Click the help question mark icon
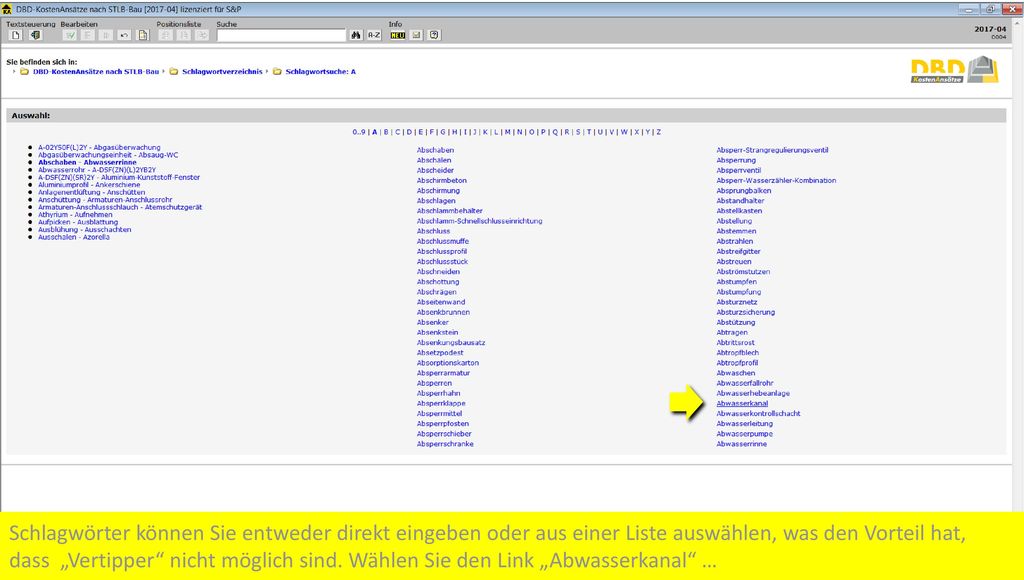This screenshot has width=1024, height=580. tap(434, 35)
